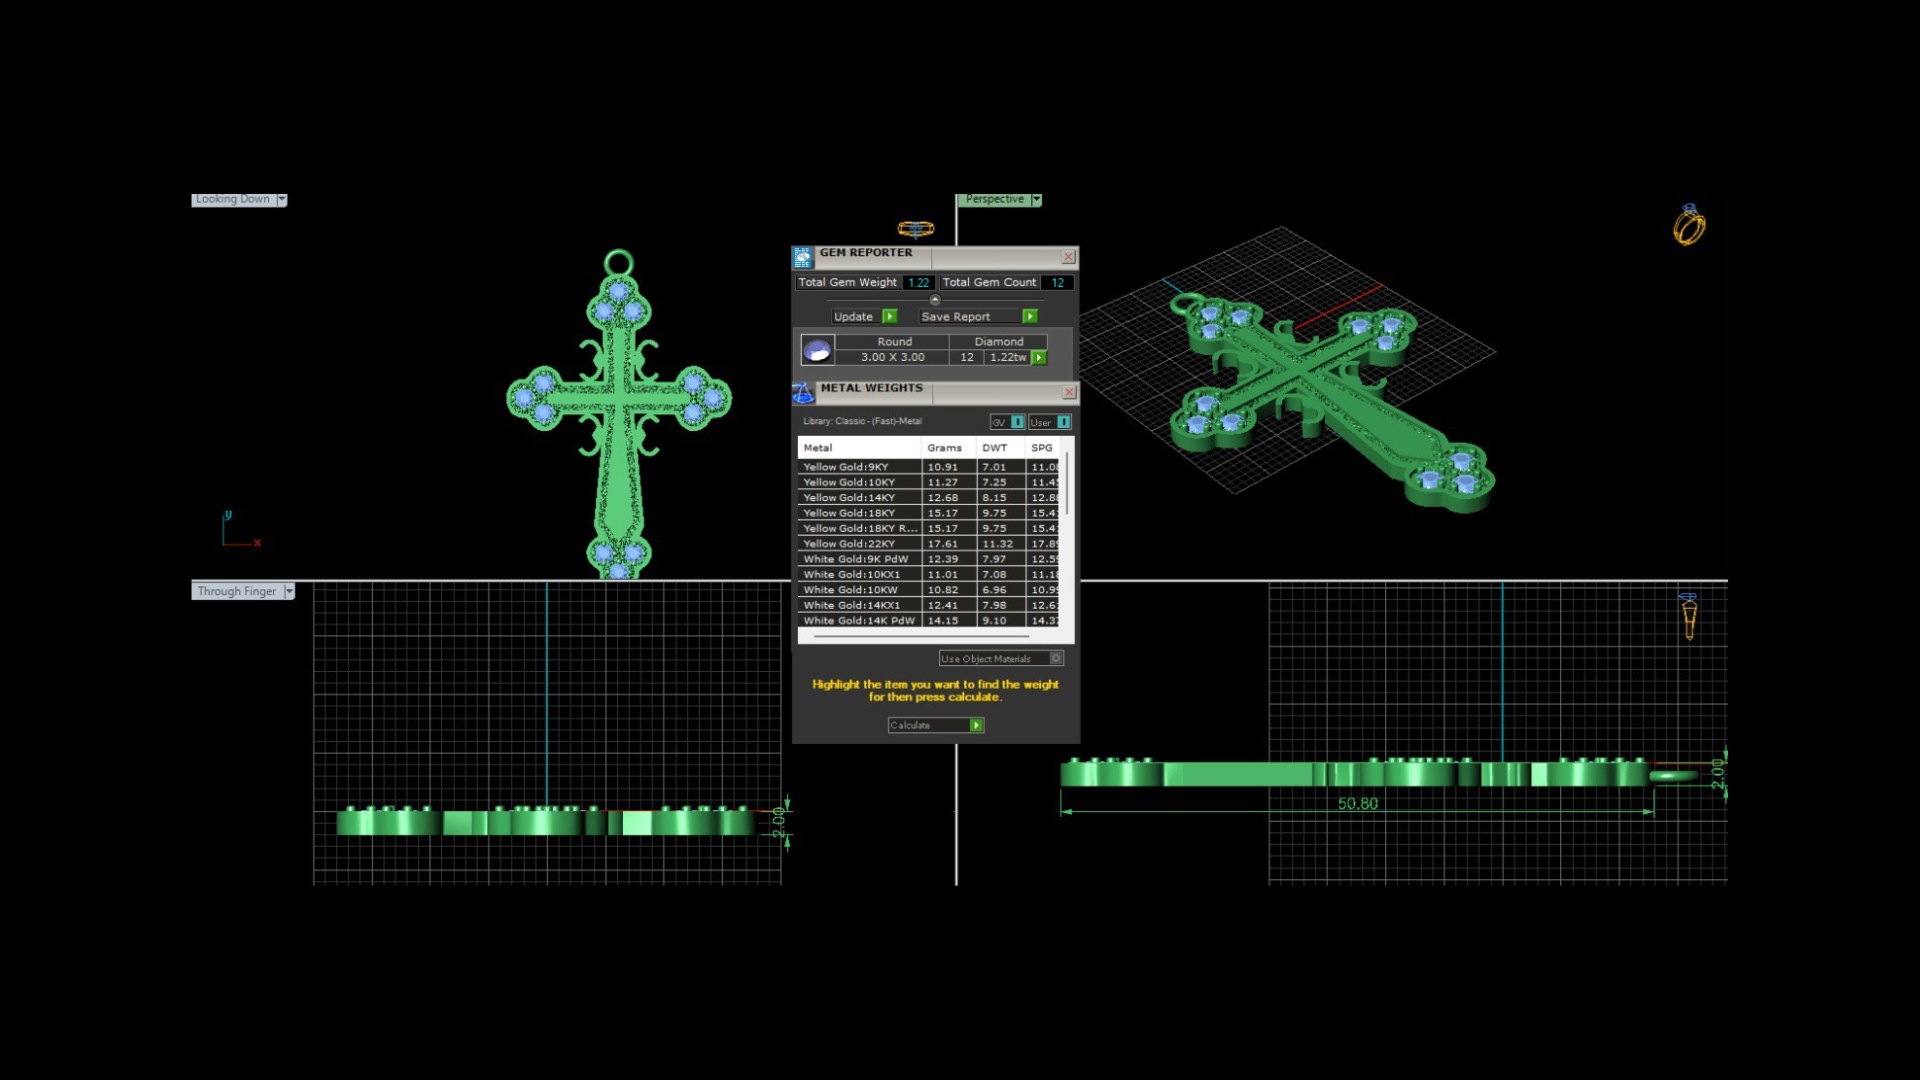Open the Perspective viewport dropdown
This screenshot has width=1920, height=1080.
pos(1037,200)
